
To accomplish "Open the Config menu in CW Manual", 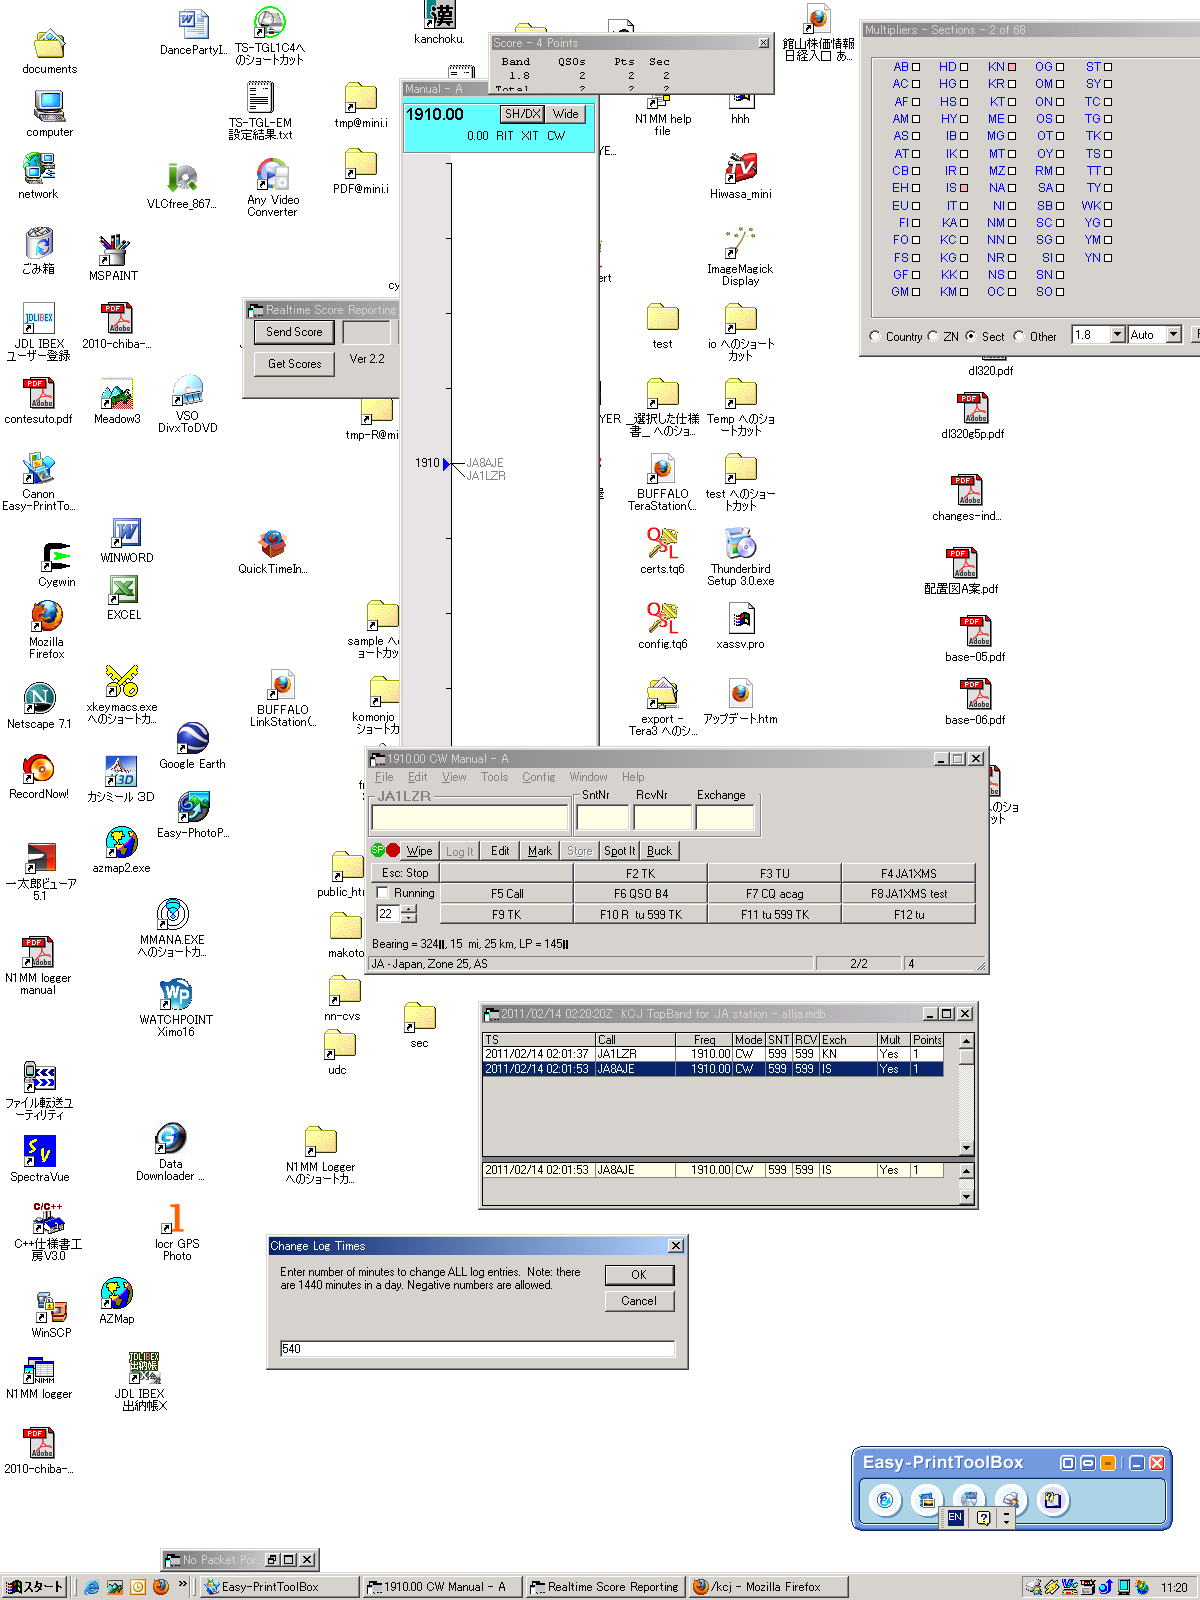I will (538, 777).
